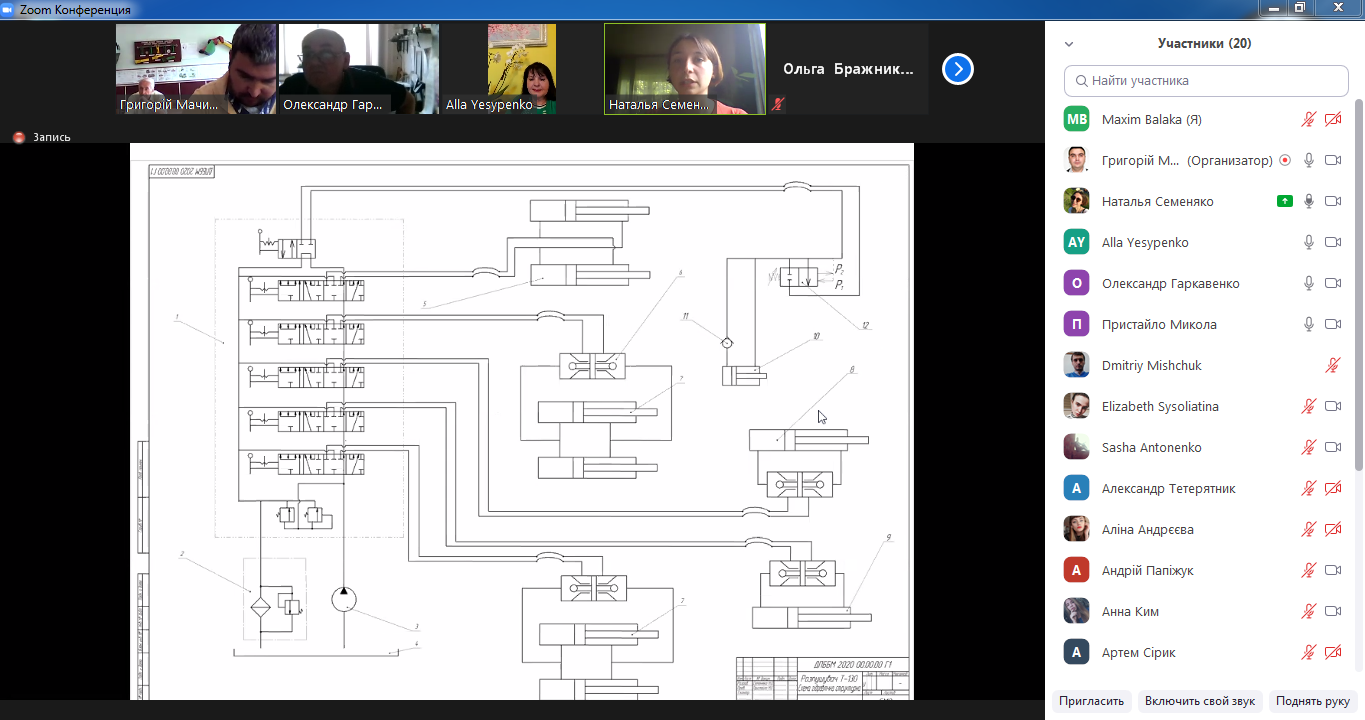1365x720 pixels.
Task: Click Аліна Андрєєва's disabled camera icon
Action: tap(1333, 529)
